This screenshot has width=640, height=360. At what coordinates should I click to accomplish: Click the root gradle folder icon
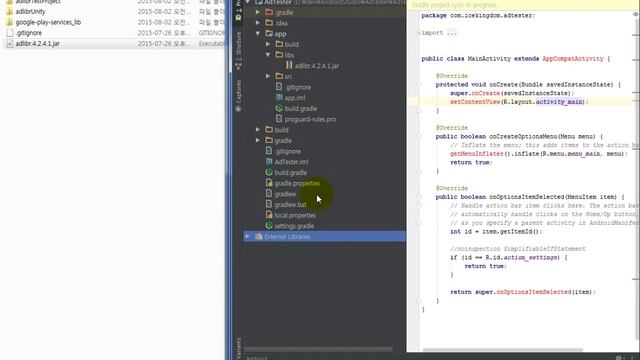269,140
